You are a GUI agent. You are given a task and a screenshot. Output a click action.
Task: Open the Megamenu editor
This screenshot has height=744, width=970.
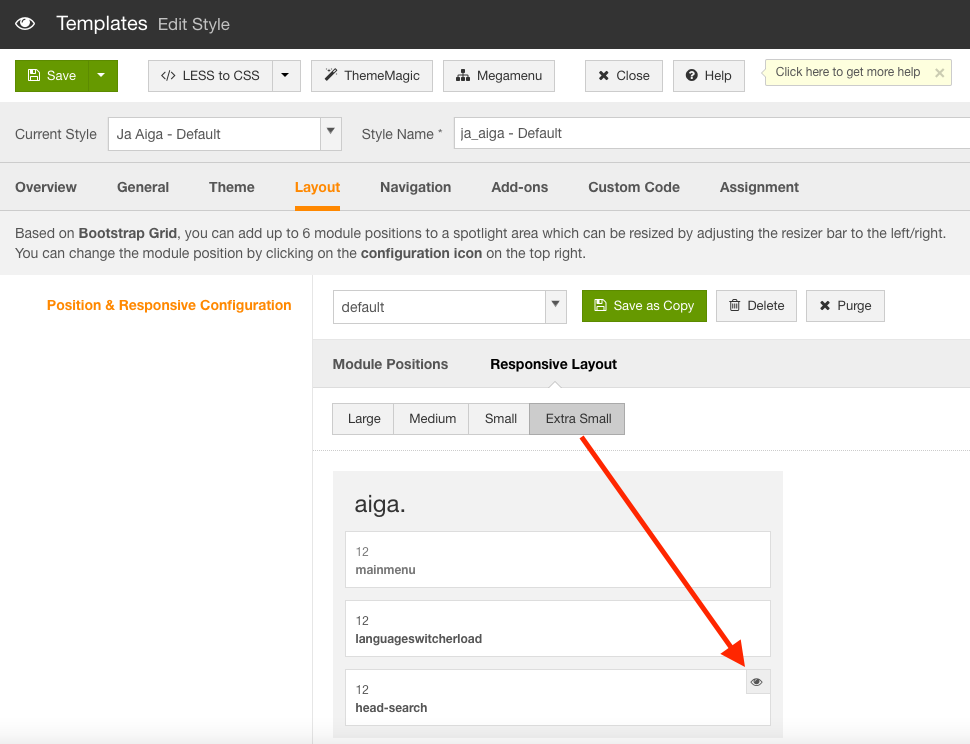pos(499,75)
